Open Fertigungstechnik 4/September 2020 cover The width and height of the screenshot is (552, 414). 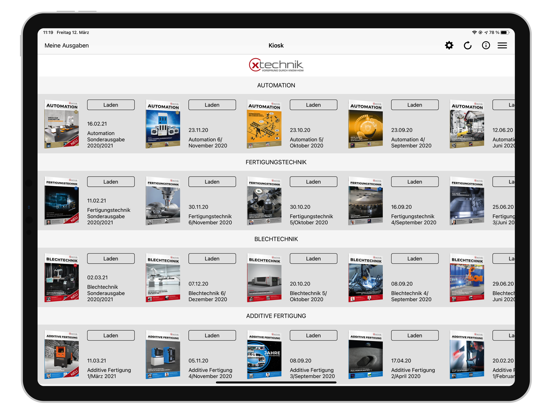coord(366,201)
